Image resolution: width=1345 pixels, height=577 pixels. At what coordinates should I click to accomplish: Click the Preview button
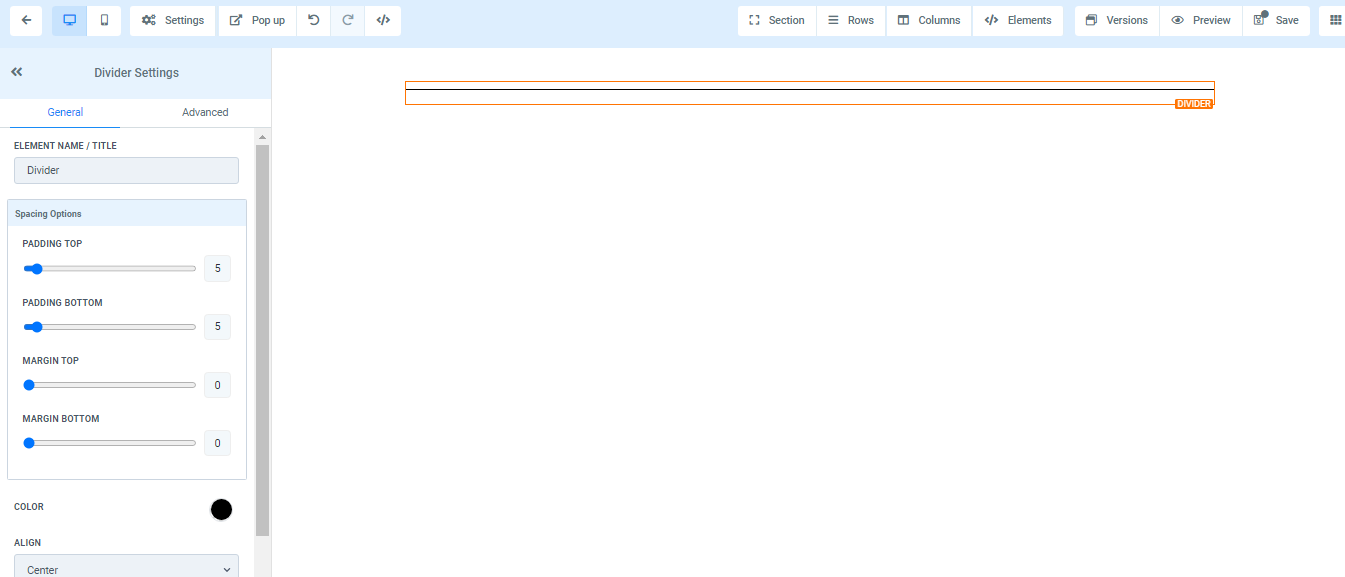tap(1201, 20)
